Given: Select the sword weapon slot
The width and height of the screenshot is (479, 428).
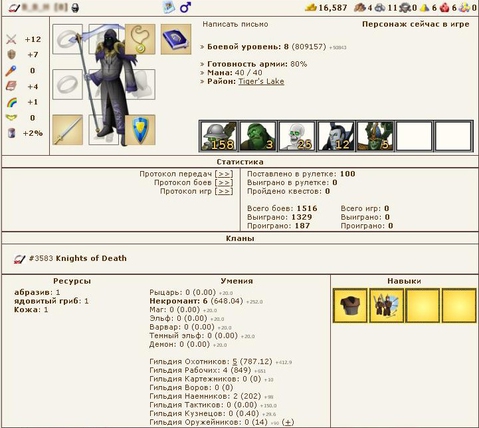Looking at the screenshot, I should 68,130.
